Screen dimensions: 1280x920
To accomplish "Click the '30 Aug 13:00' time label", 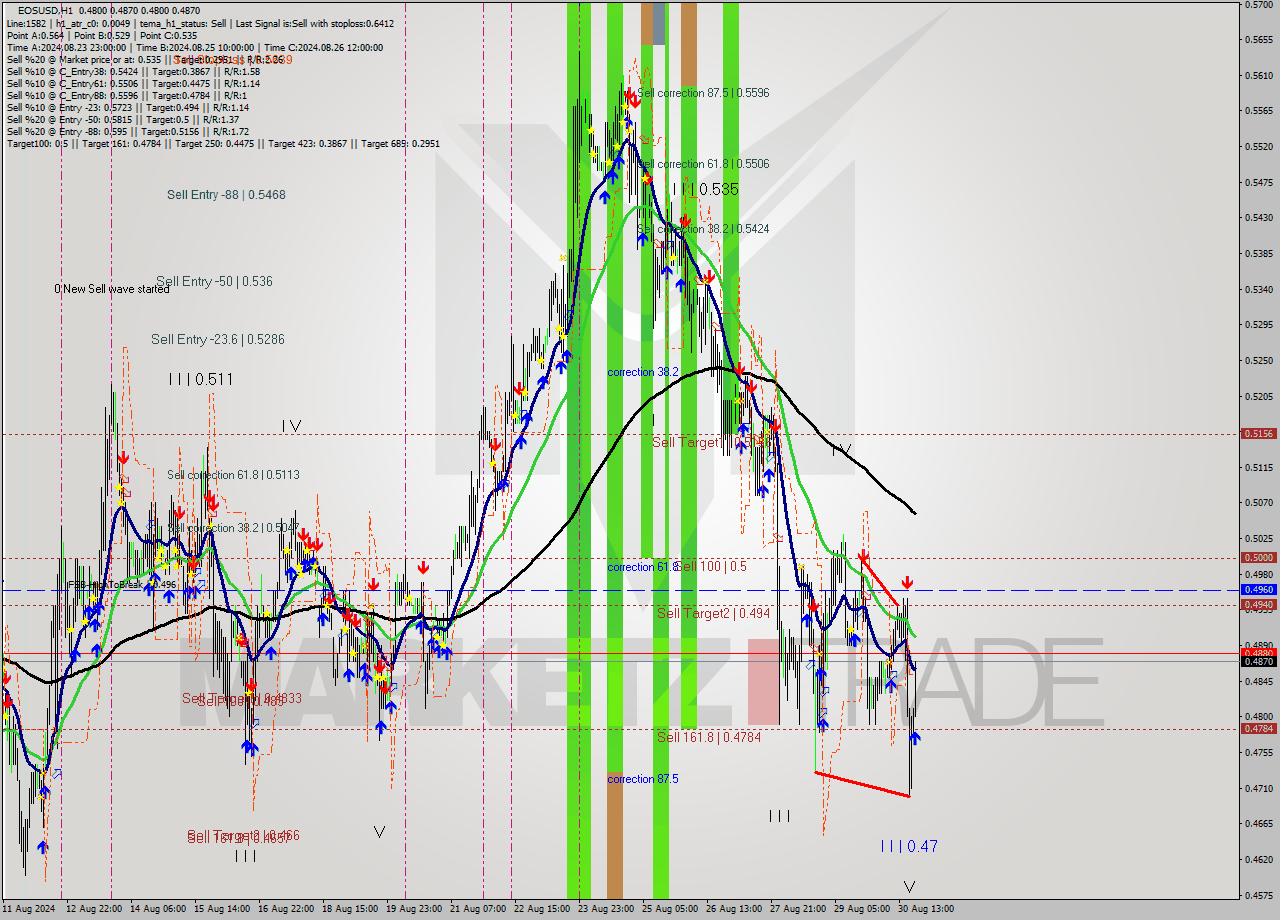I will (x=926, y=909).
